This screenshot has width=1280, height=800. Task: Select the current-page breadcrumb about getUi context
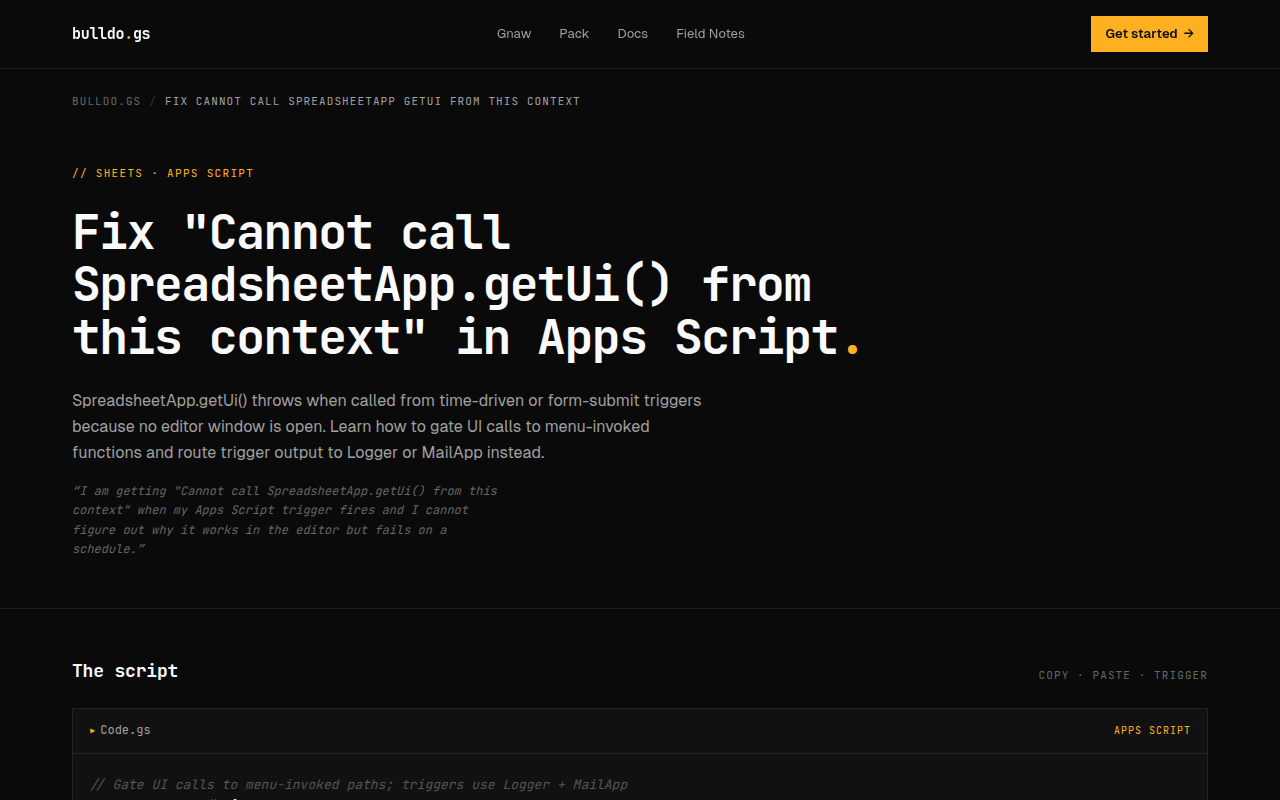(x=372, y=101)
